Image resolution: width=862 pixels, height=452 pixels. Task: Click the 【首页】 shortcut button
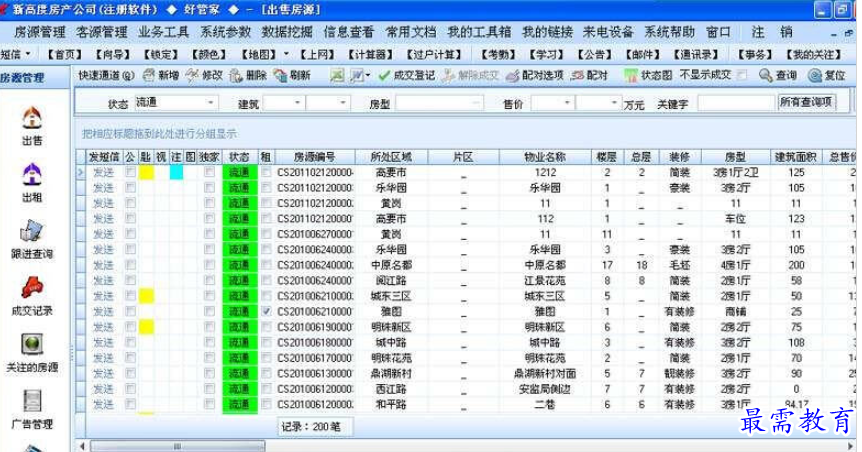[x=64, y=54]
